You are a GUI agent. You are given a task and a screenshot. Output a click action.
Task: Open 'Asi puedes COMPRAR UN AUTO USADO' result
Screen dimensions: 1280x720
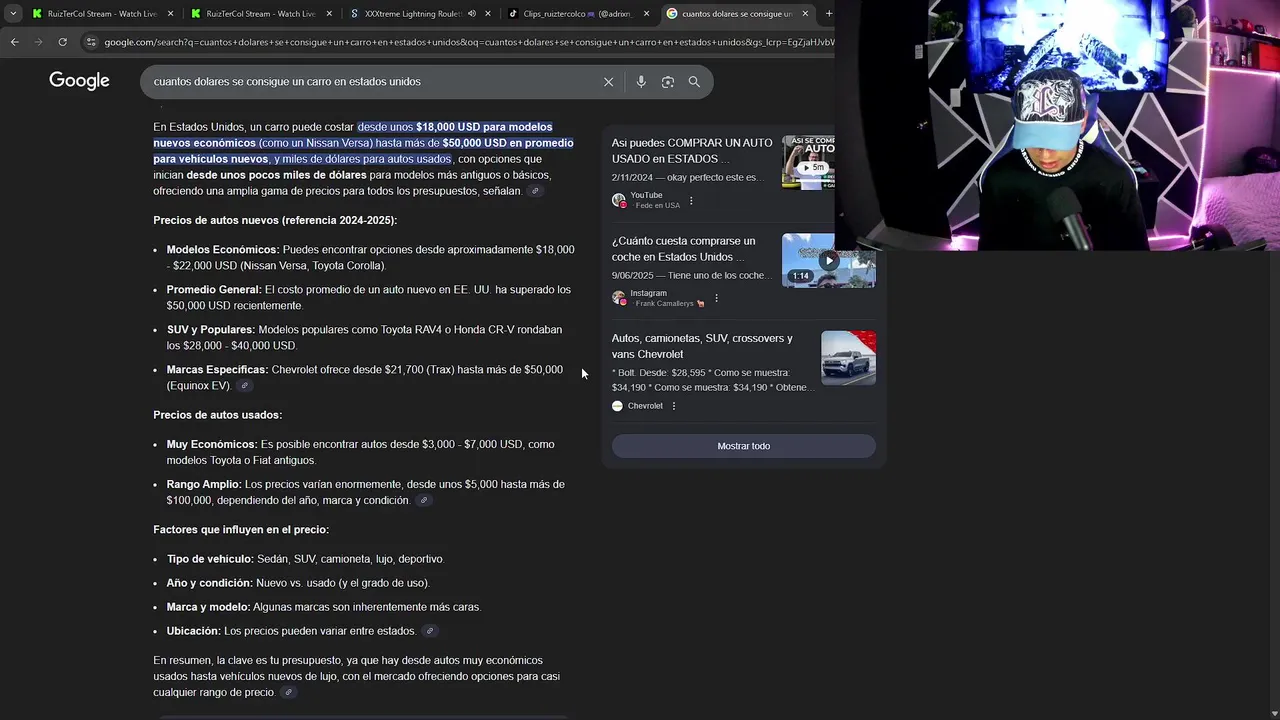click(x=692, y=151)
